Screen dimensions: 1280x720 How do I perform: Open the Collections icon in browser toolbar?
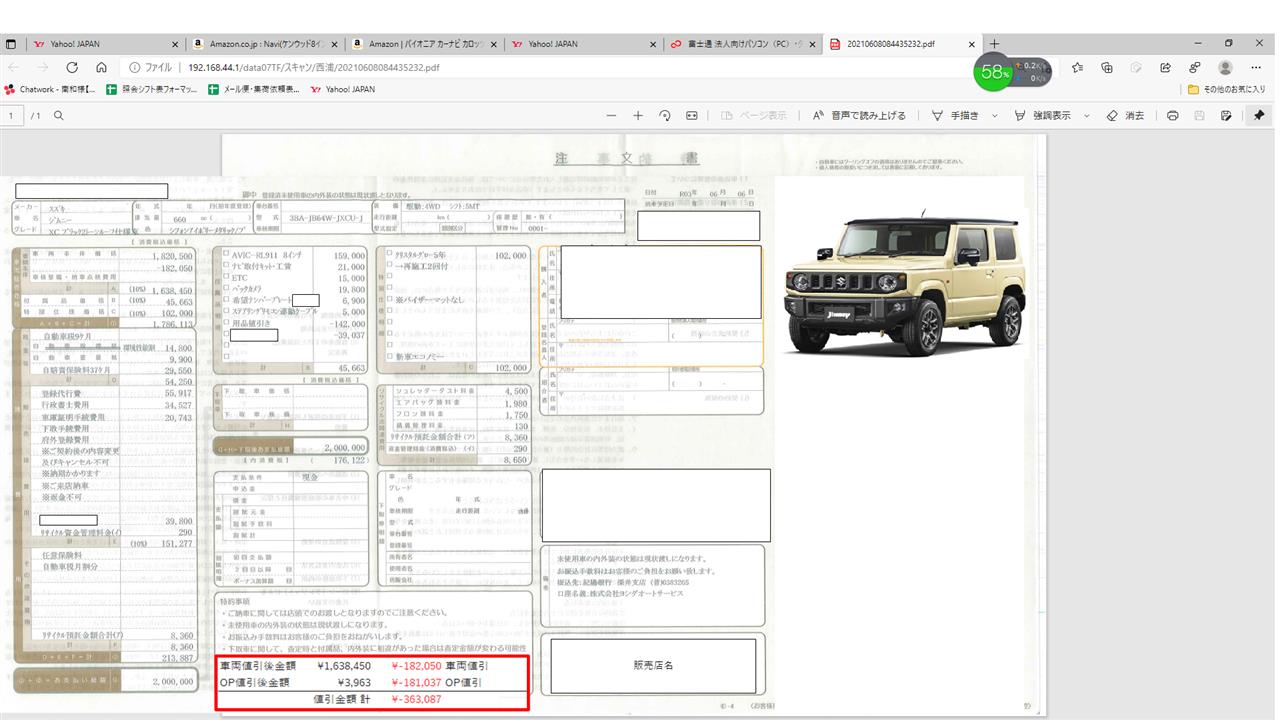click(1107, 67)
